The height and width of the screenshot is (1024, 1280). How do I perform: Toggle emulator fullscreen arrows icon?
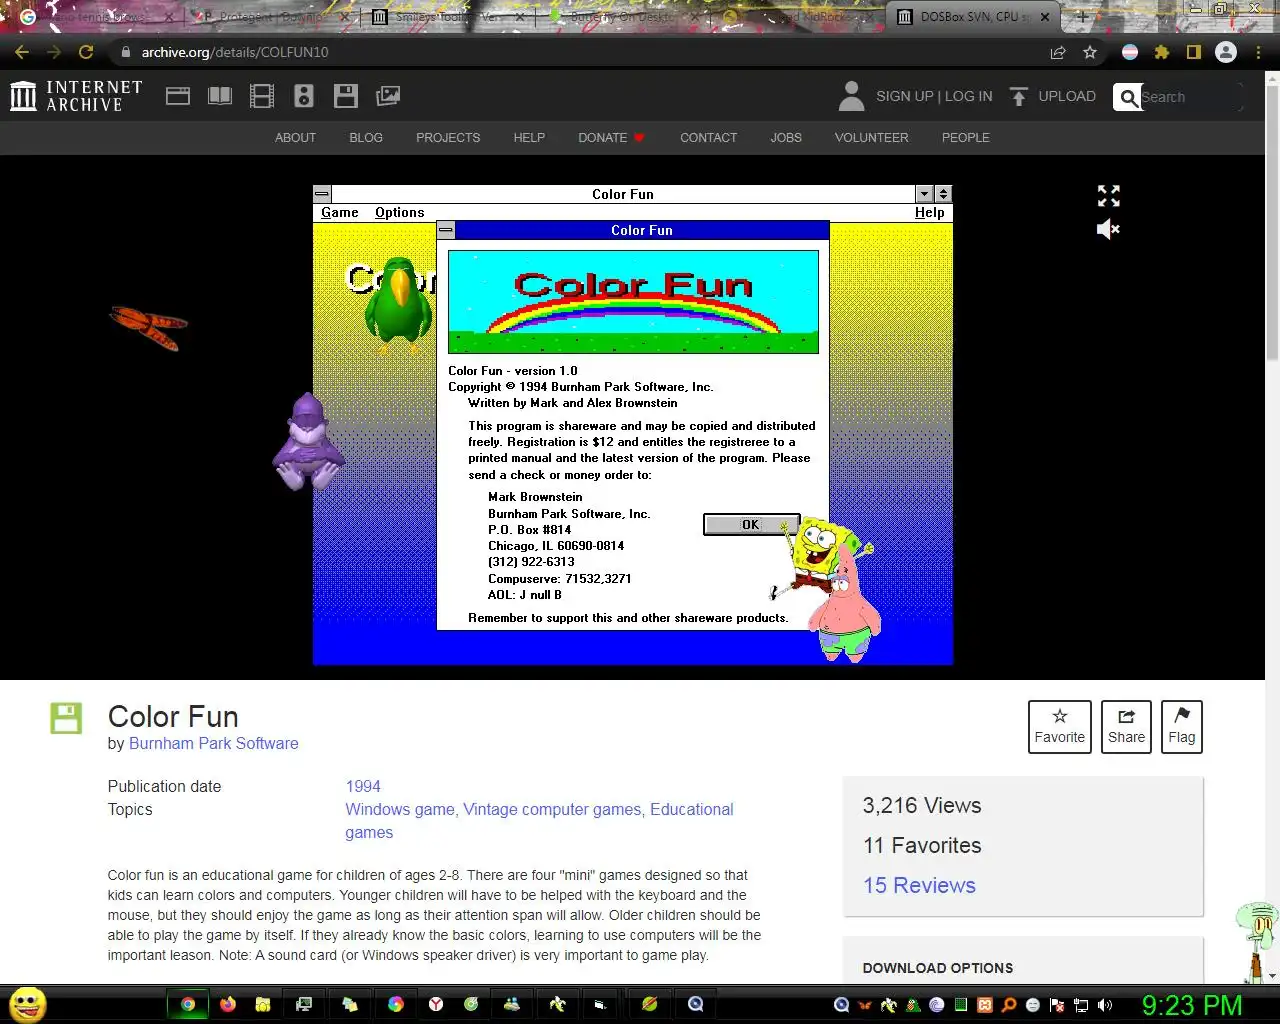tap(1108, 195)
